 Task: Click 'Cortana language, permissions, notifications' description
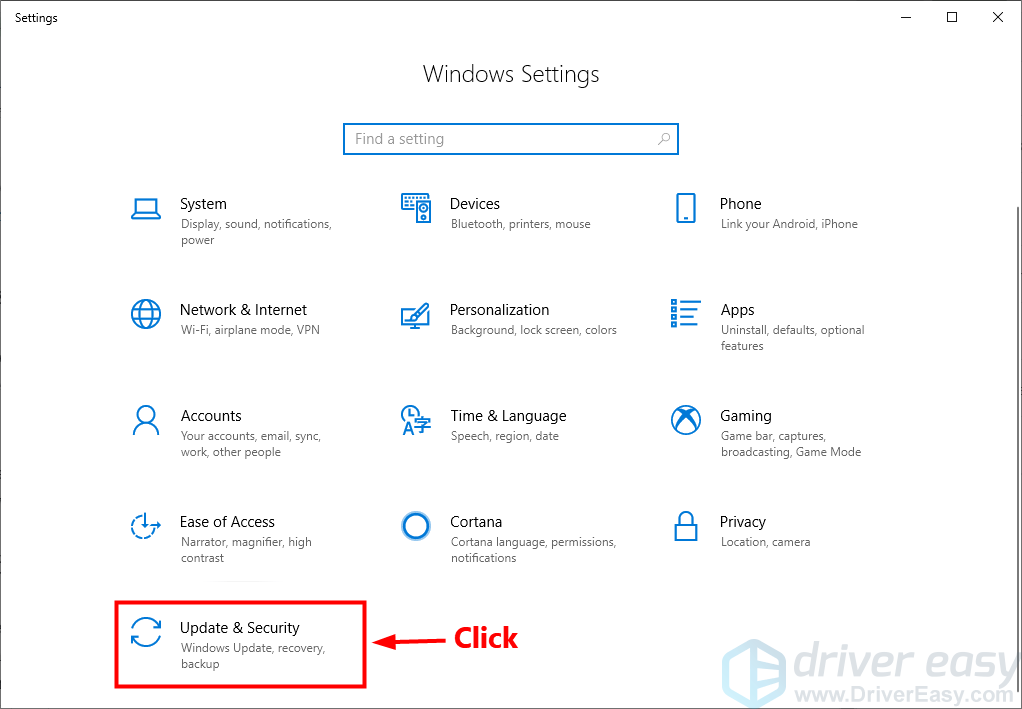click(x=533, y=550)
